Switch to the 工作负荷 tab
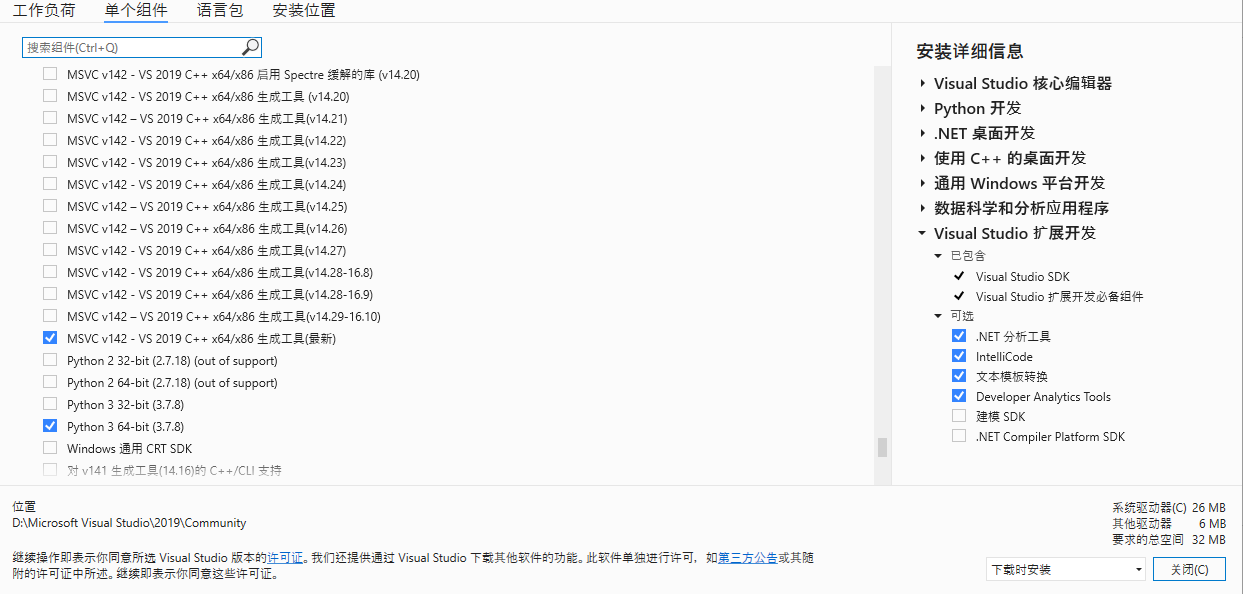Screen dimensions: 1243x594 pyautogui.click(x=45, y=11)
